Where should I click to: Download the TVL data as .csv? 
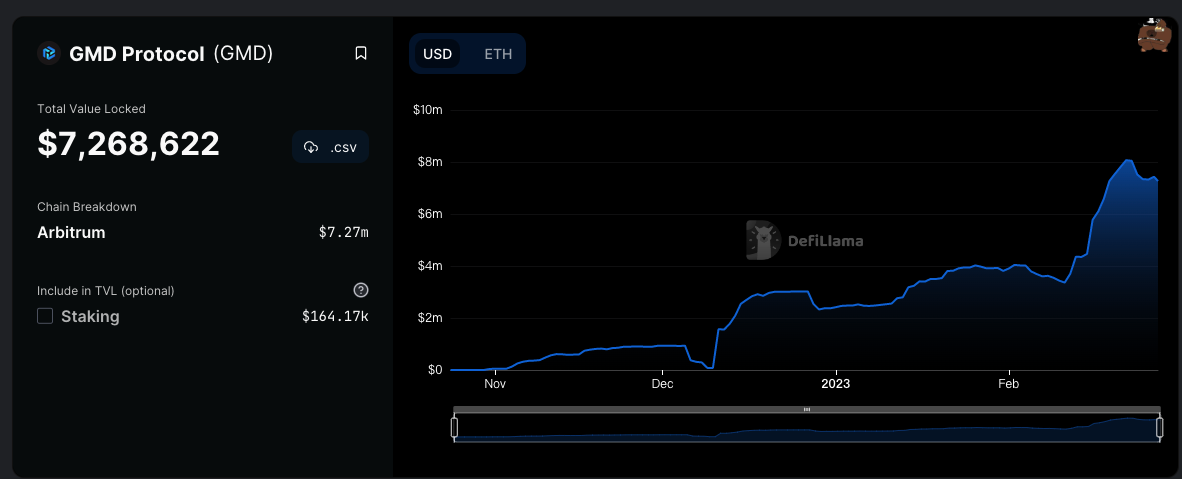point(330,147)
